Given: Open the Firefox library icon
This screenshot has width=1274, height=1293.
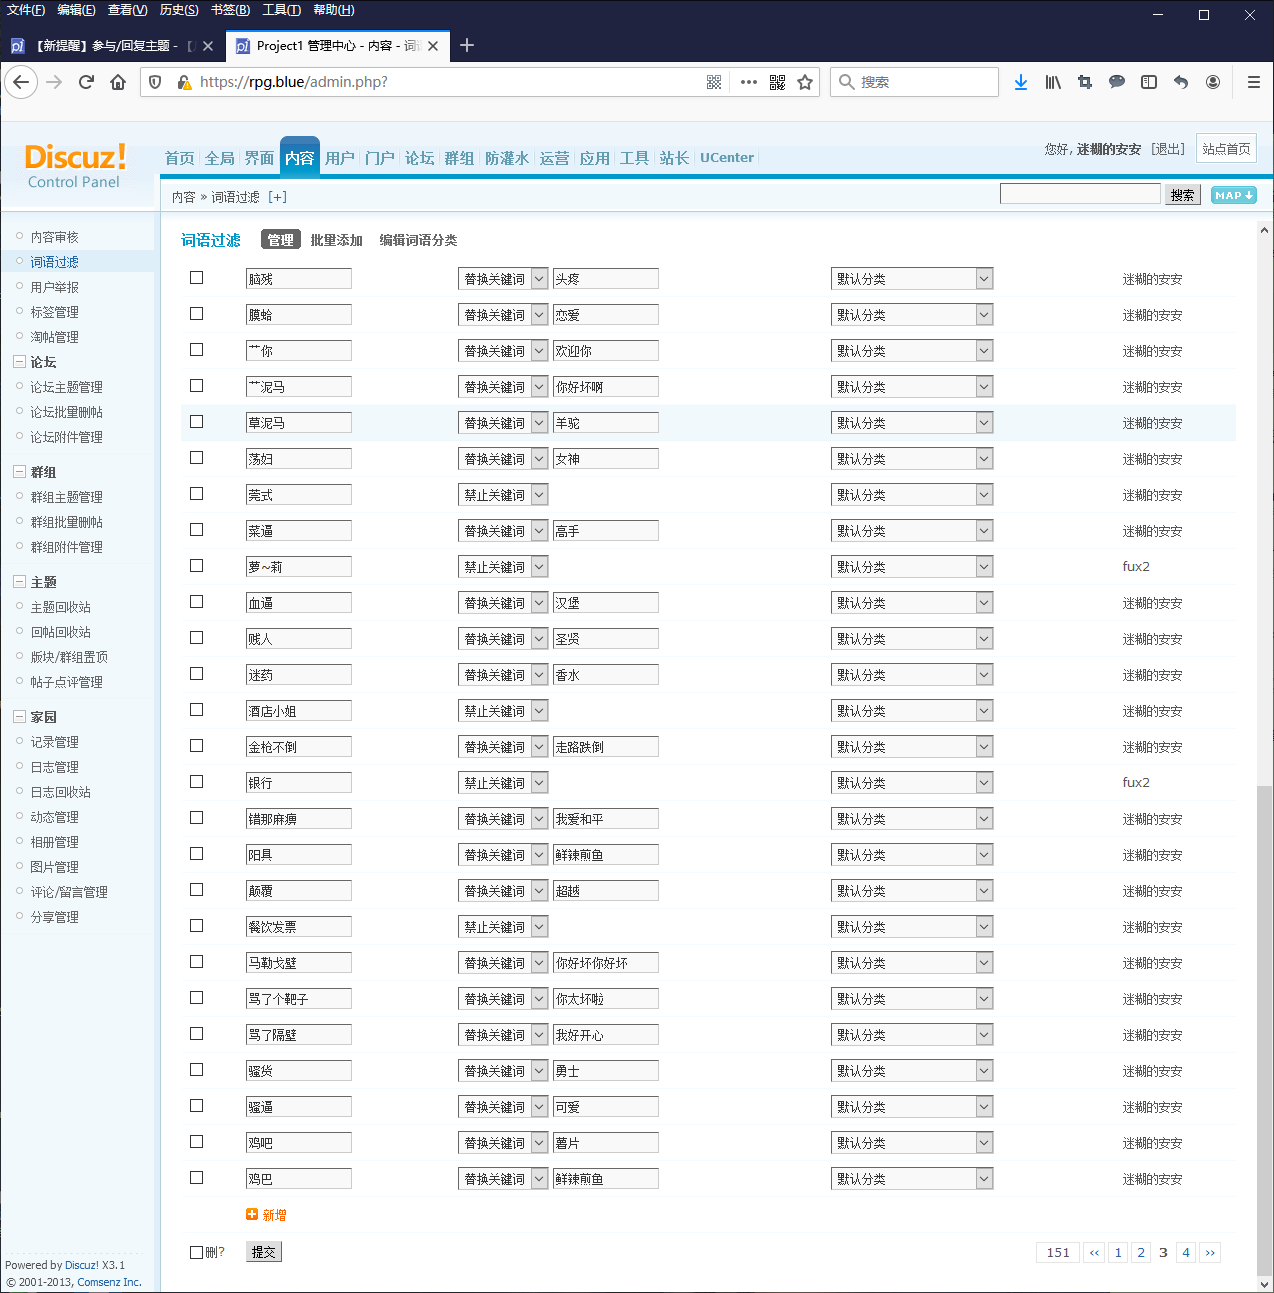Looking at the screenshot, I should [x=1053, y=82].
